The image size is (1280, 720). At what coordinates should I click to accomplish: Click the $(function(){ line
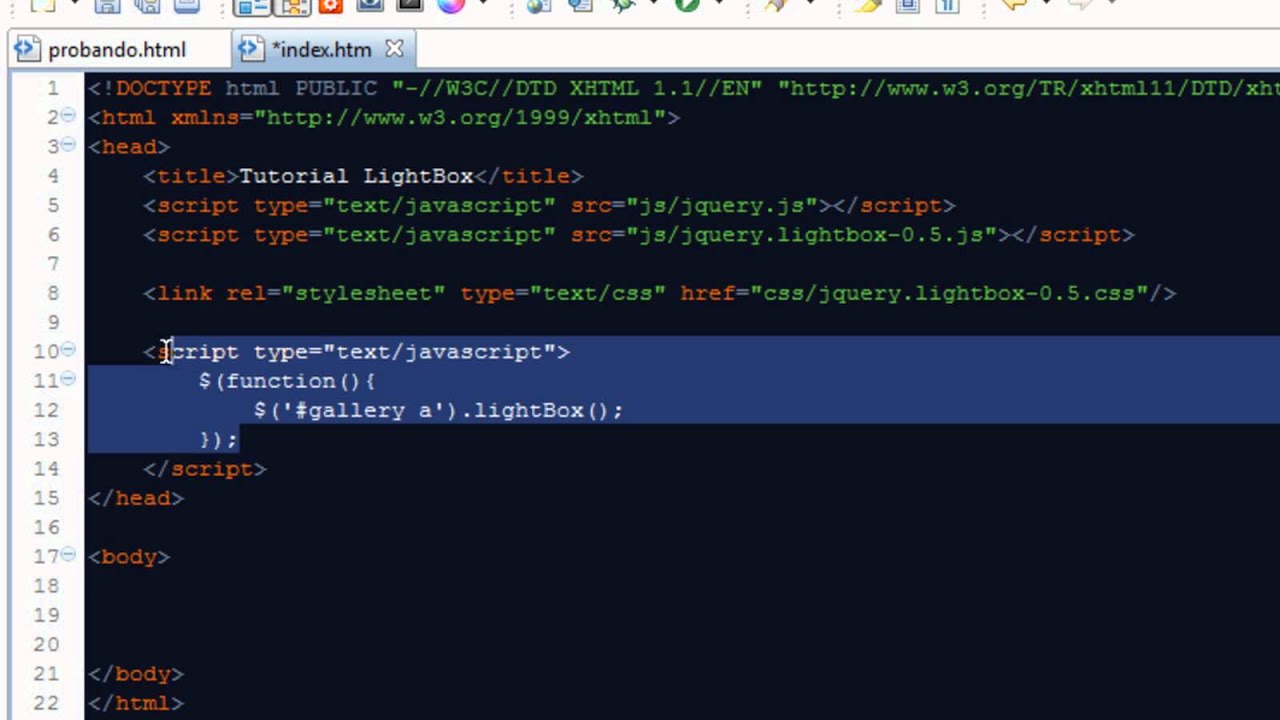click(287, 381)
